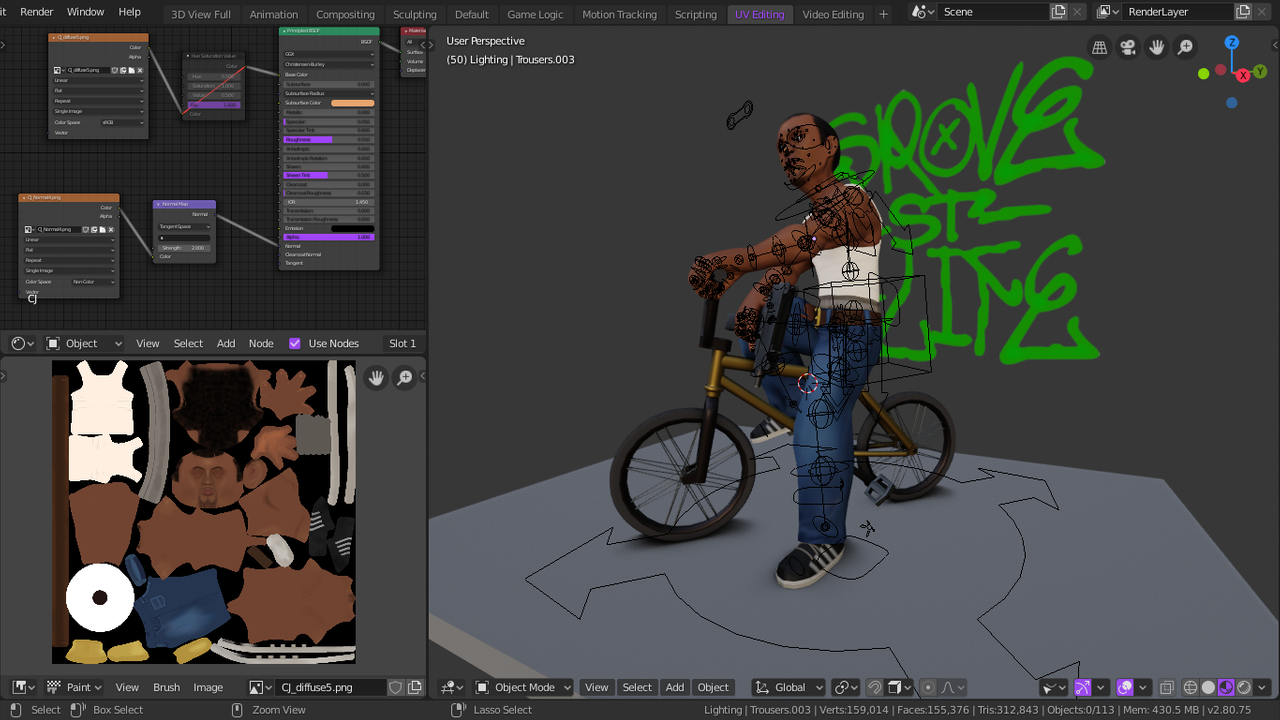This screenshot has height=720, width=1280.
Task: Click CJ_diffuse5.png image name field
Action: (x=330, y=687)
